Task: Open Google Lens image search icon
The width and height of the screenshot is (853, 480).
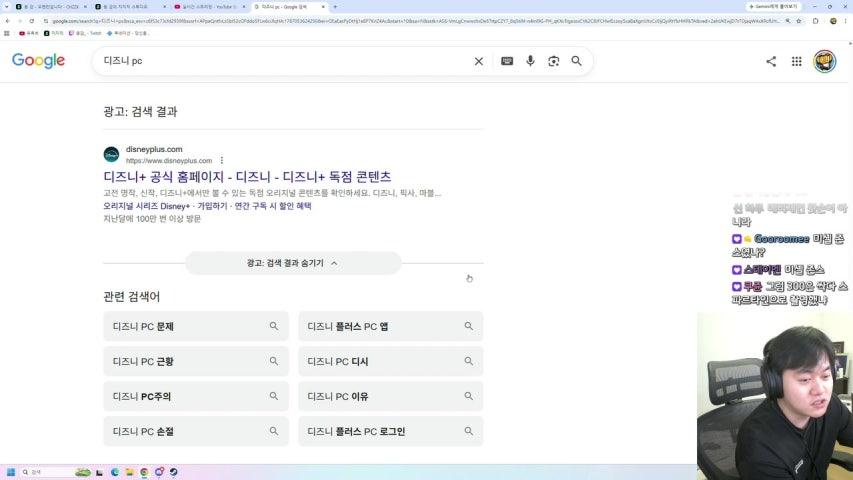Action: [x=553, y=61]
